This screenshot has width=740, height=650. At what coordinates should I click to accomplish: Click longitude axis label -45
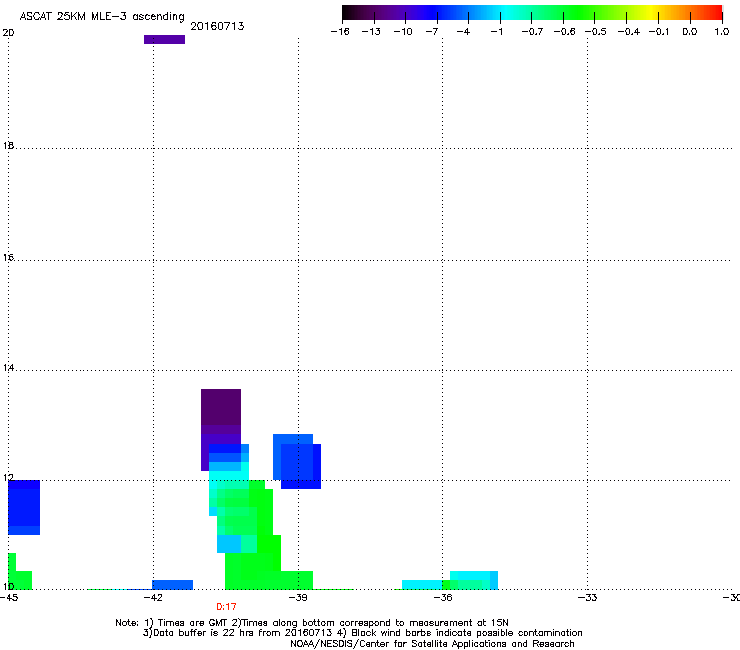click(x=9, y=598)
